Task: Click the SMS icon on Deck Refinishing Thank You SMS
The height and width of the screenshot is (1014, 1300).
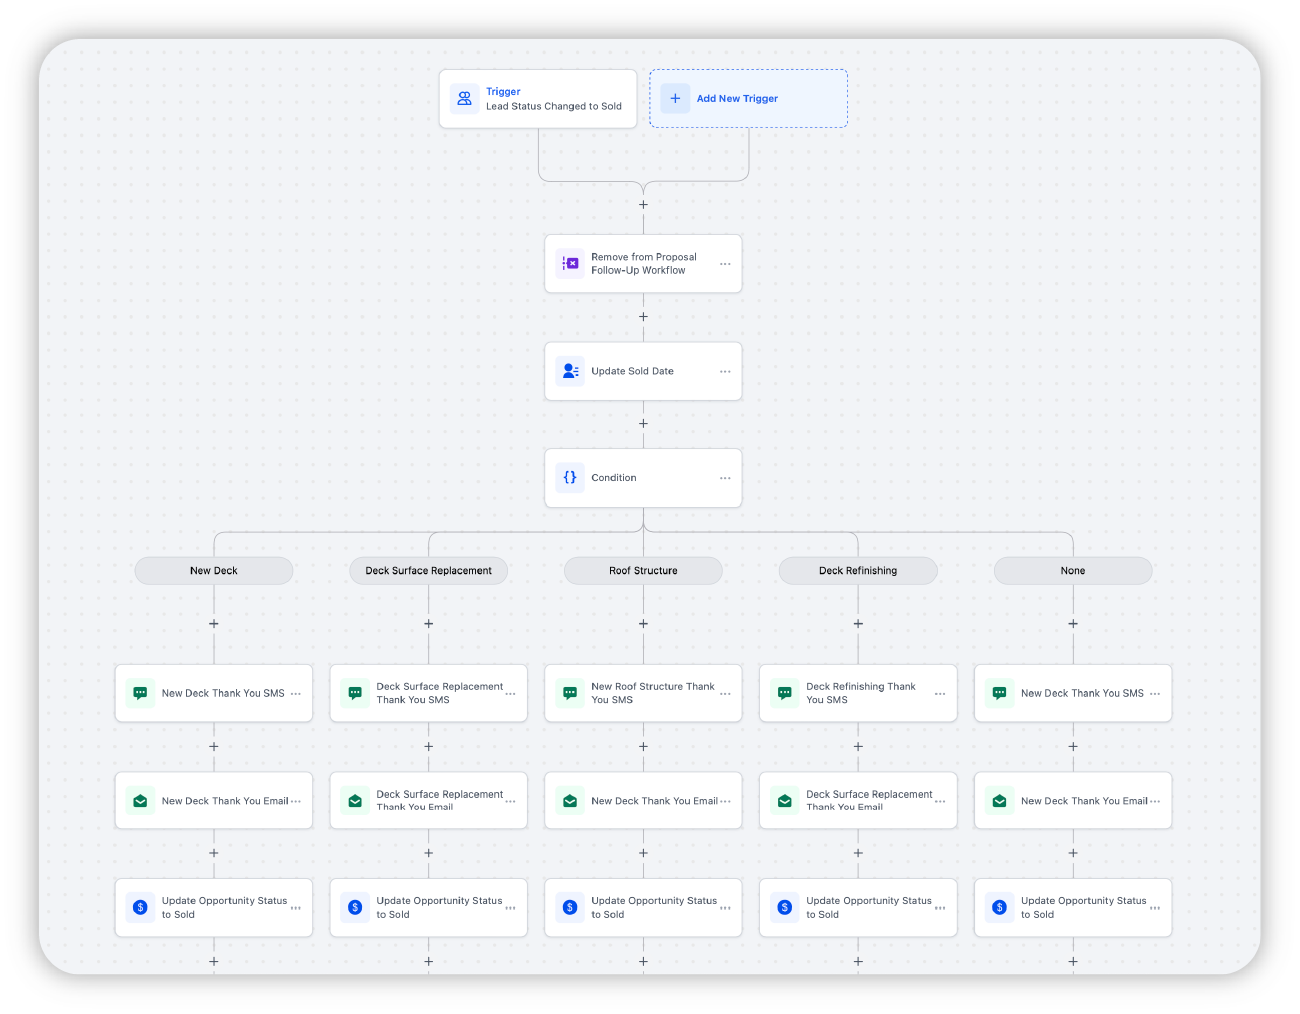Action: tap(784, 692)
